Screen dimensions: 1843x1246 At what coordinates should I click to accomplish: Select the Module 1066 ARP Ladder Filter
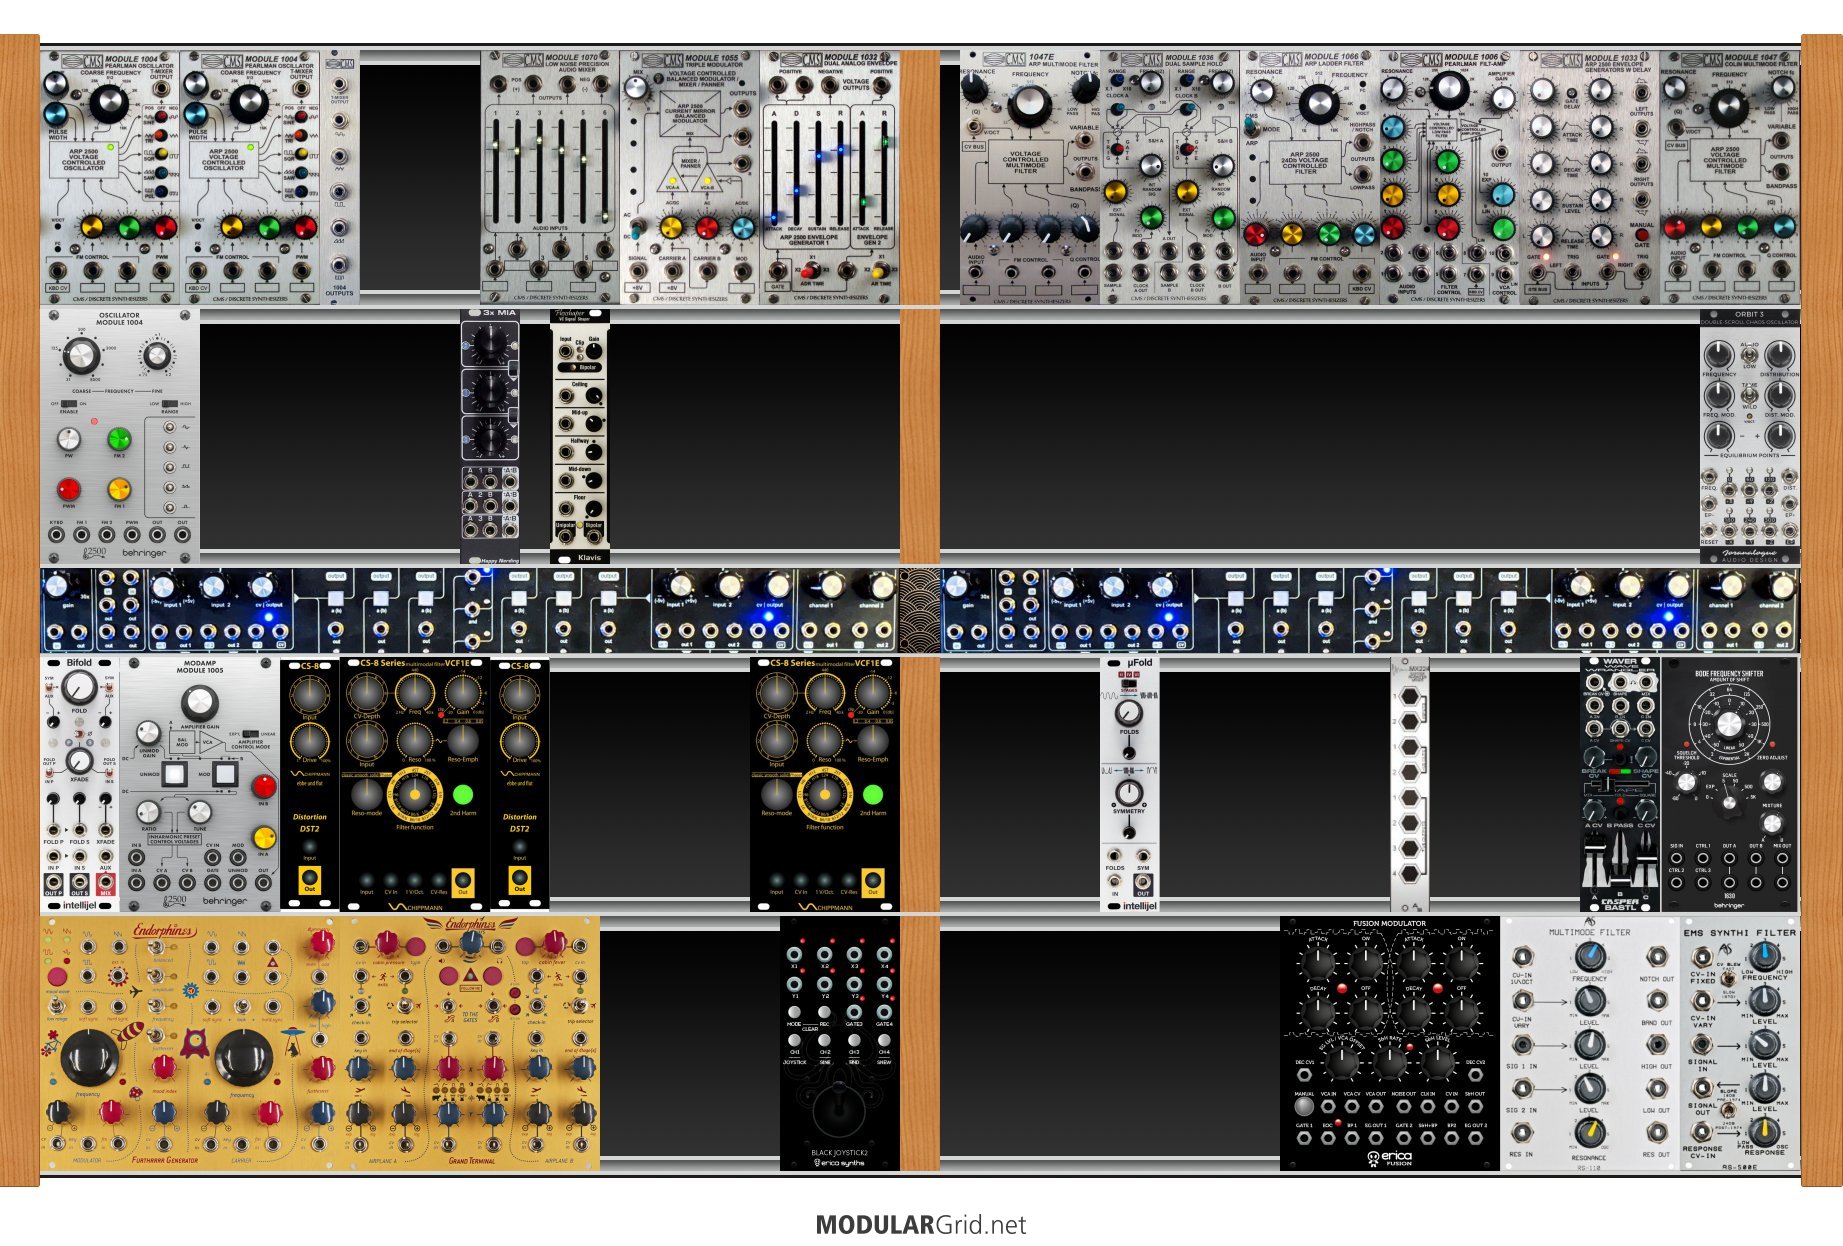(1310, 177)
